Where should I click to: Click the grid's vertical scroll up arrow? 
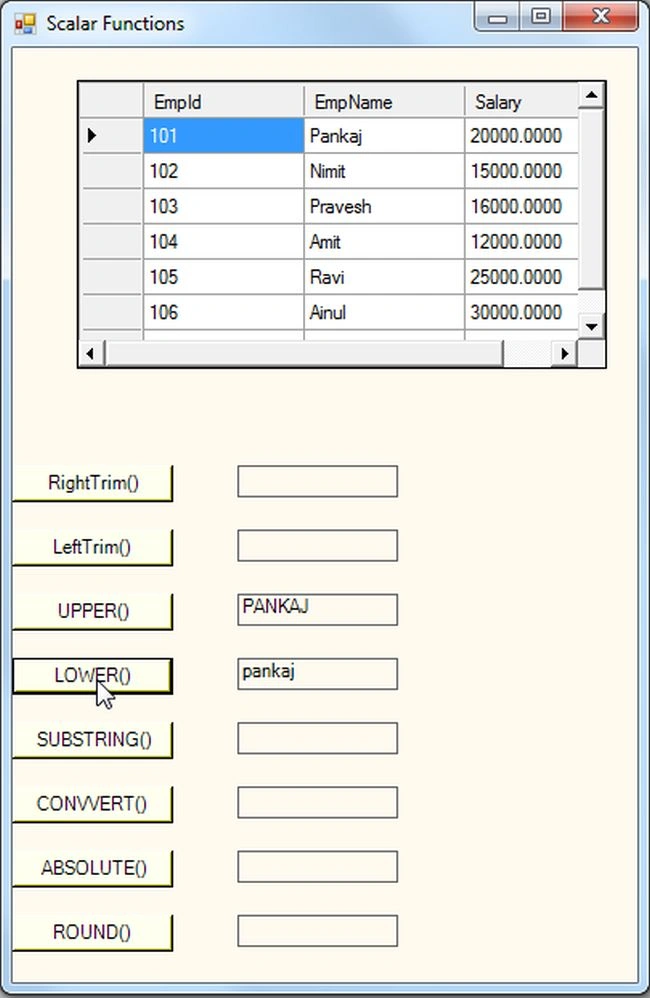[591, 95]
